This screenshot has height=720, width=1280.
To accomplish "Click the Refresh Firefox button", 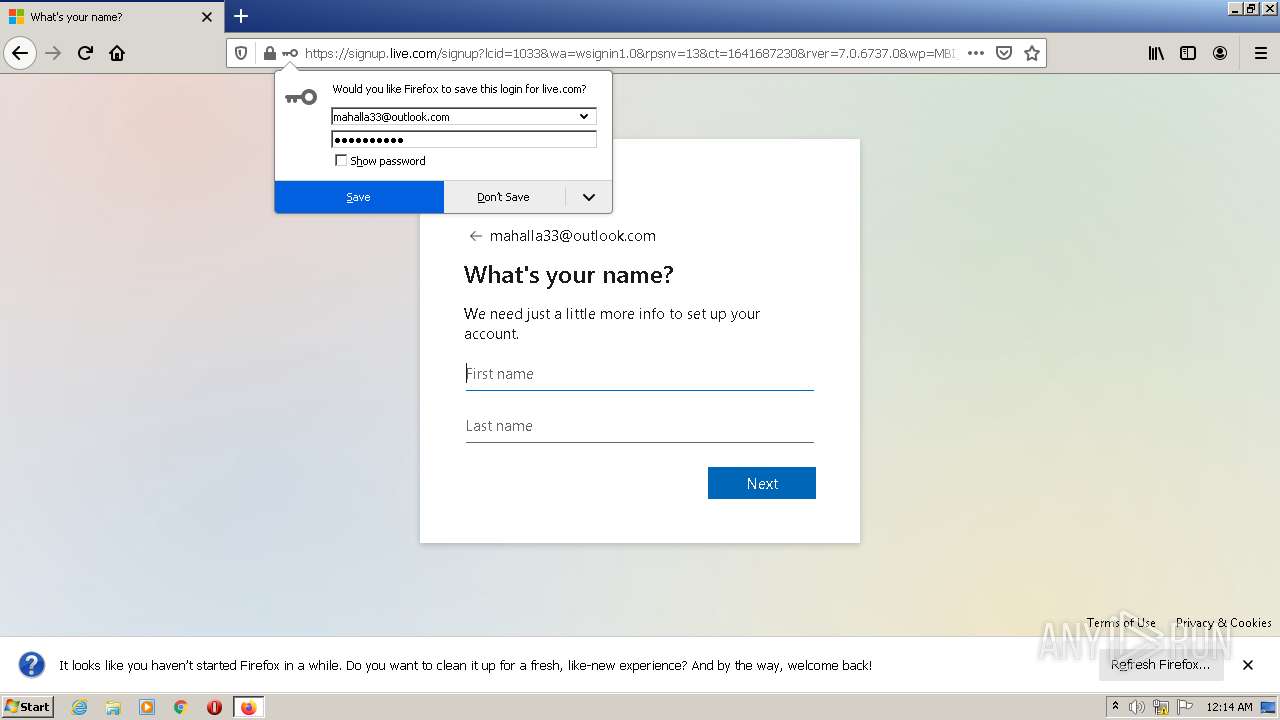I will [x=1161, y=665].
